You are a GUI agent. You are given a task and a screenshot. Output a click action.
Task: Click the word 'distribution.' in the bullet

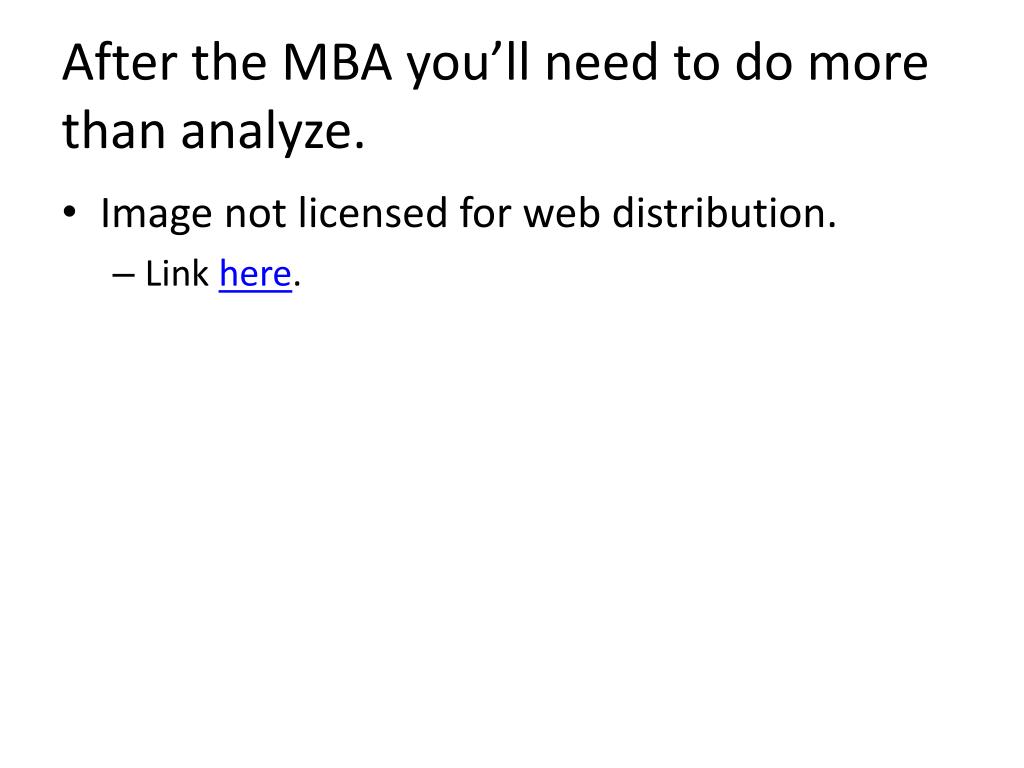tap(724, 212)
